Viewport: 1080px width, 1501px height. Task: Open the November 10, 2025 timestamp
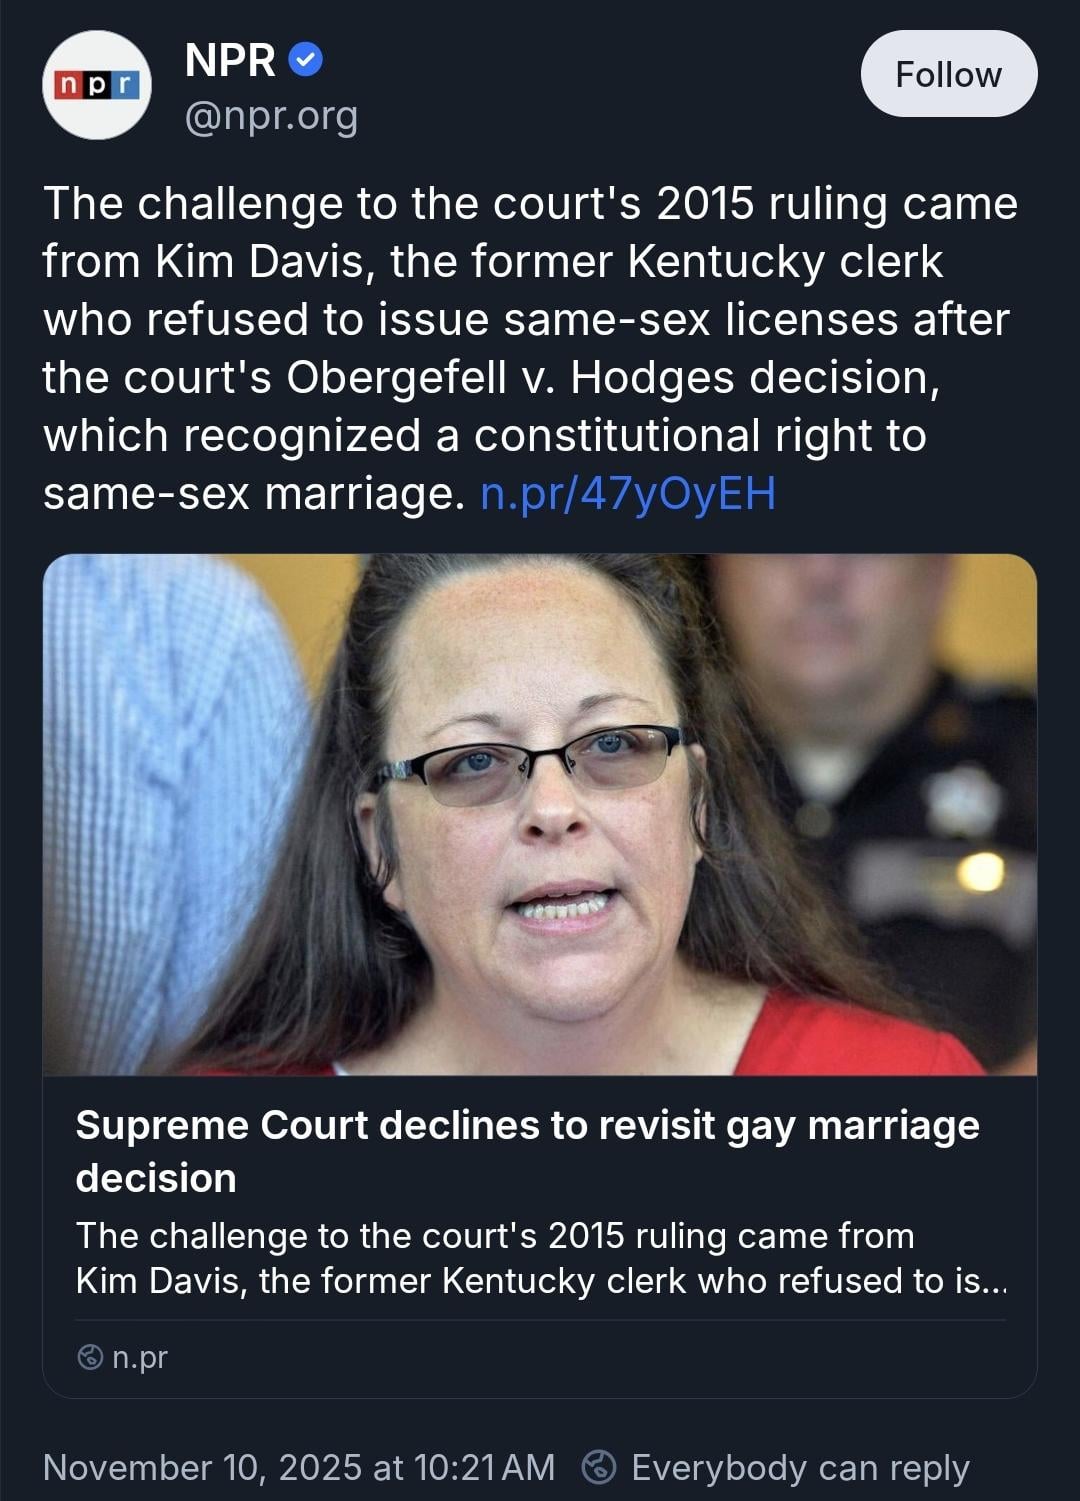click(x=298, y=1467)
